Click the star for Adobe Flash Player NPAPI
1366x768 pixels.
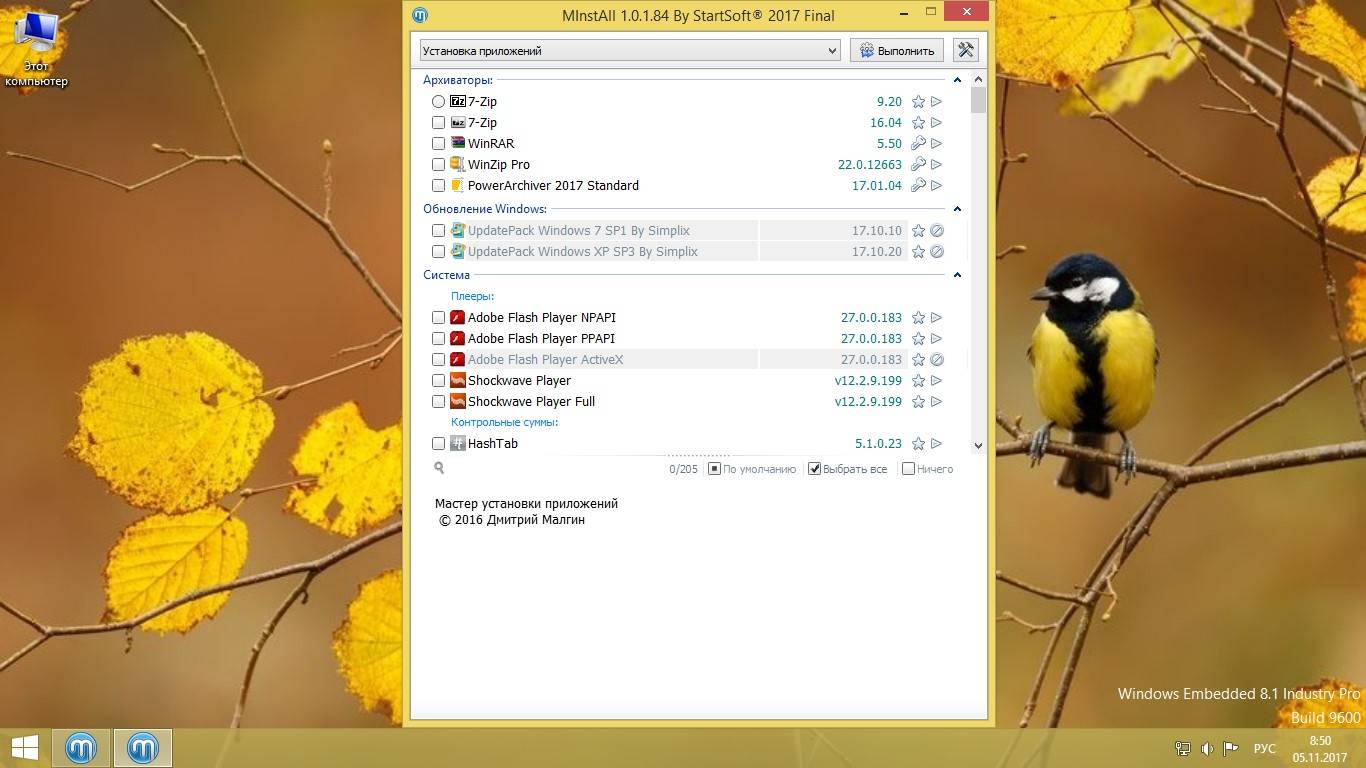[x=918, y=318]
